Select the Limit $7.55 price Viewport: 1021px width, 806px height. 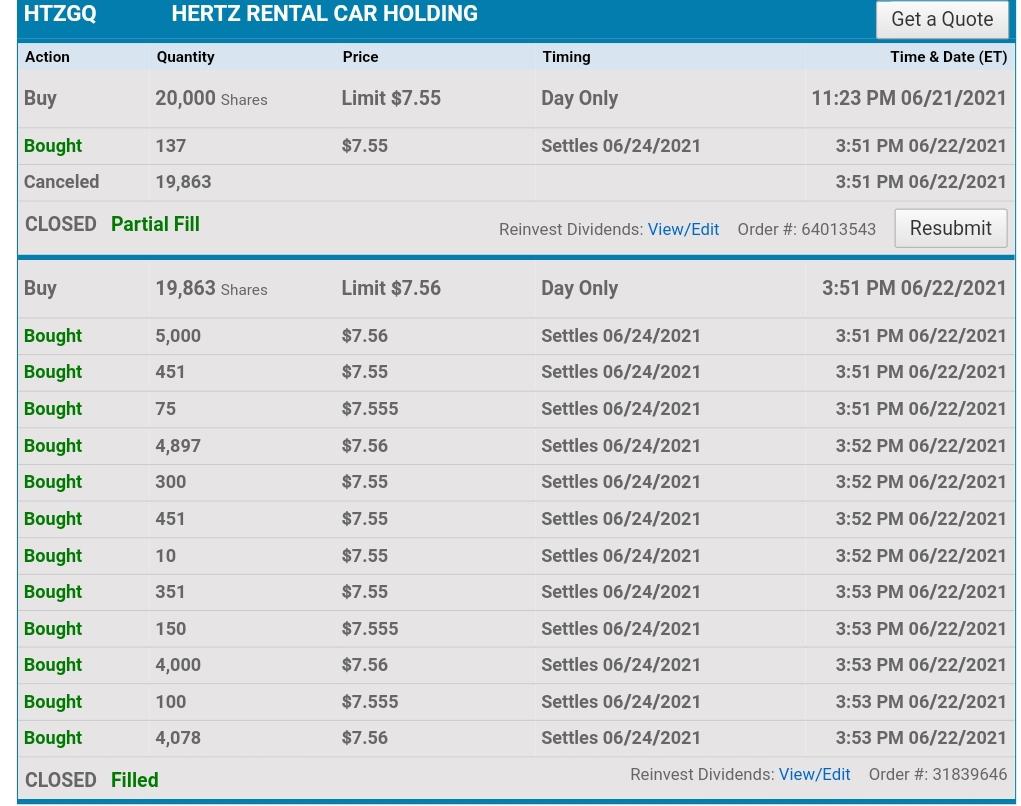(391, 98)
